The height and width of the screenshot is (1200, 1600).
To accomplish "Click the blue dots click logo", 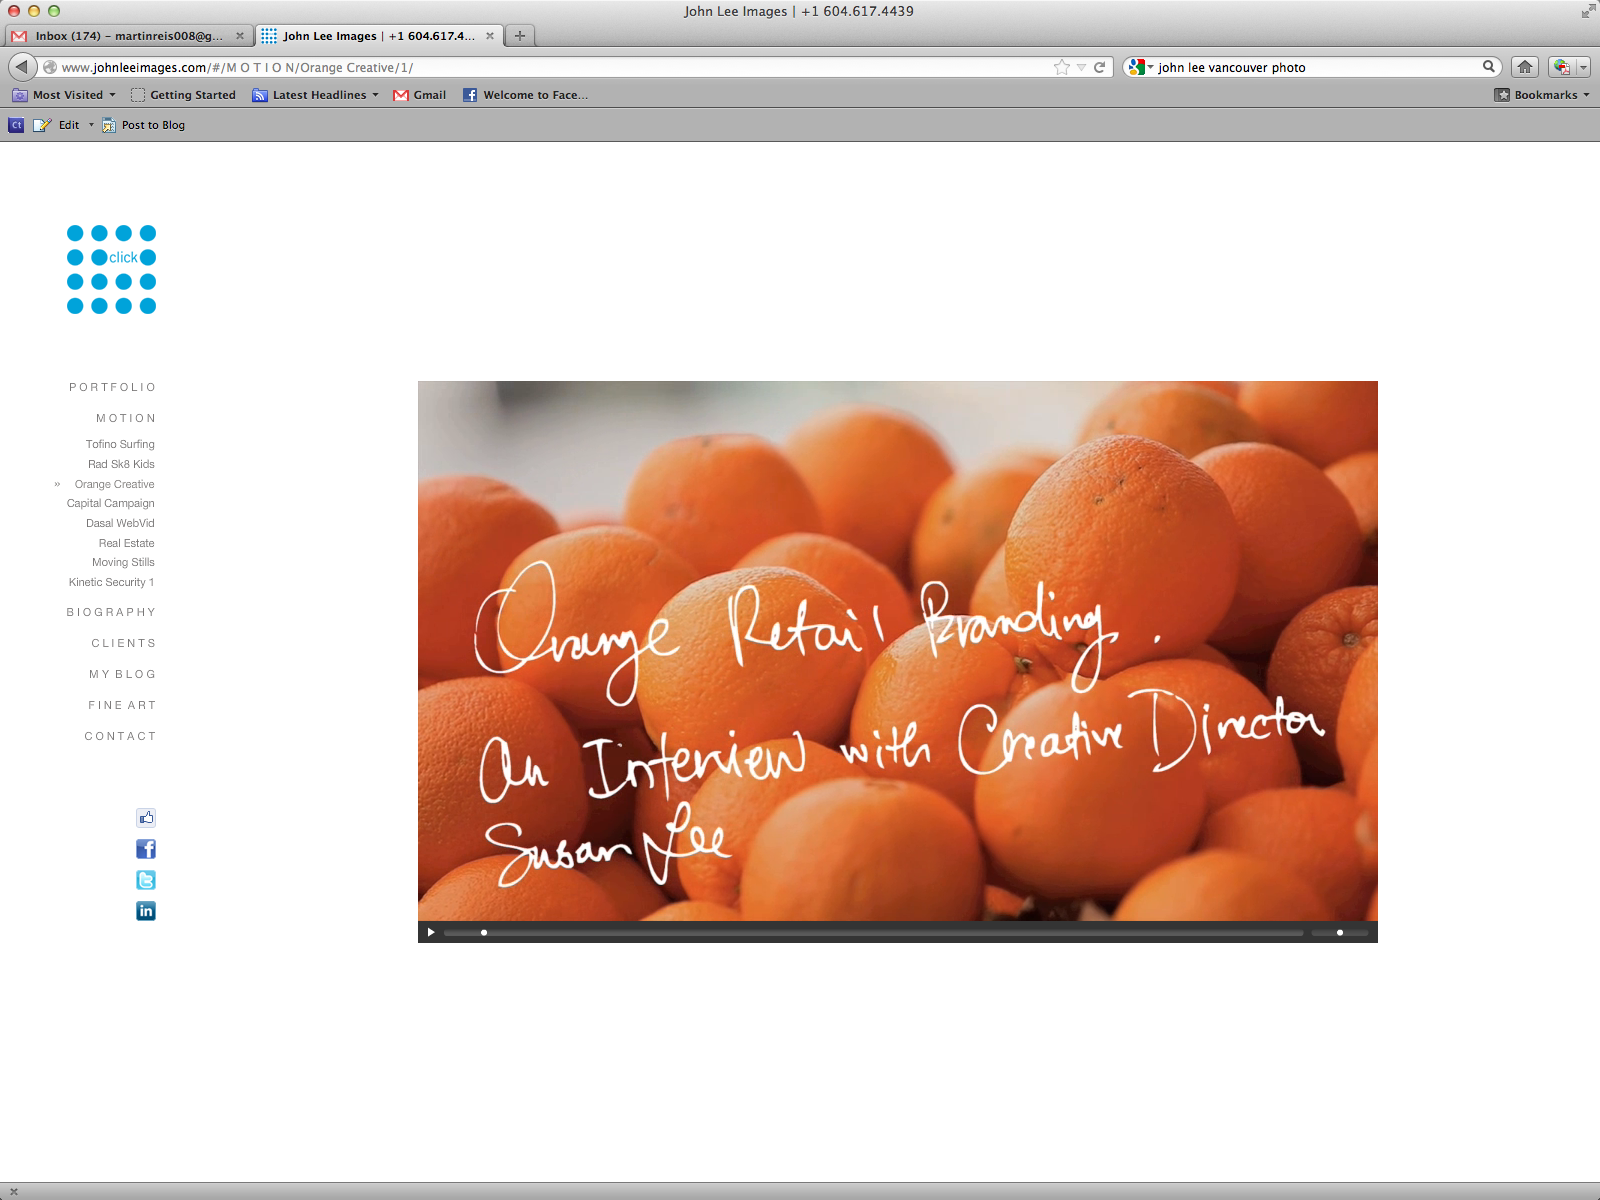I will 111,269.
